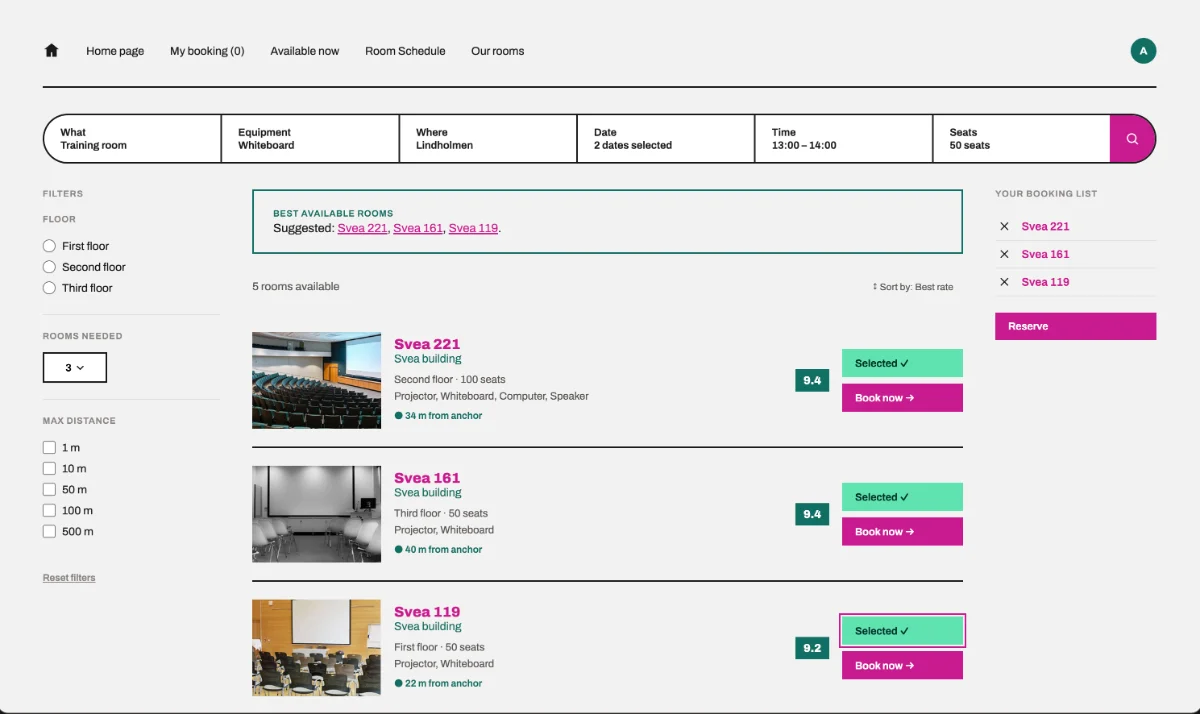
Task: Click Book now for Svea 221
Action: point(902,398)
